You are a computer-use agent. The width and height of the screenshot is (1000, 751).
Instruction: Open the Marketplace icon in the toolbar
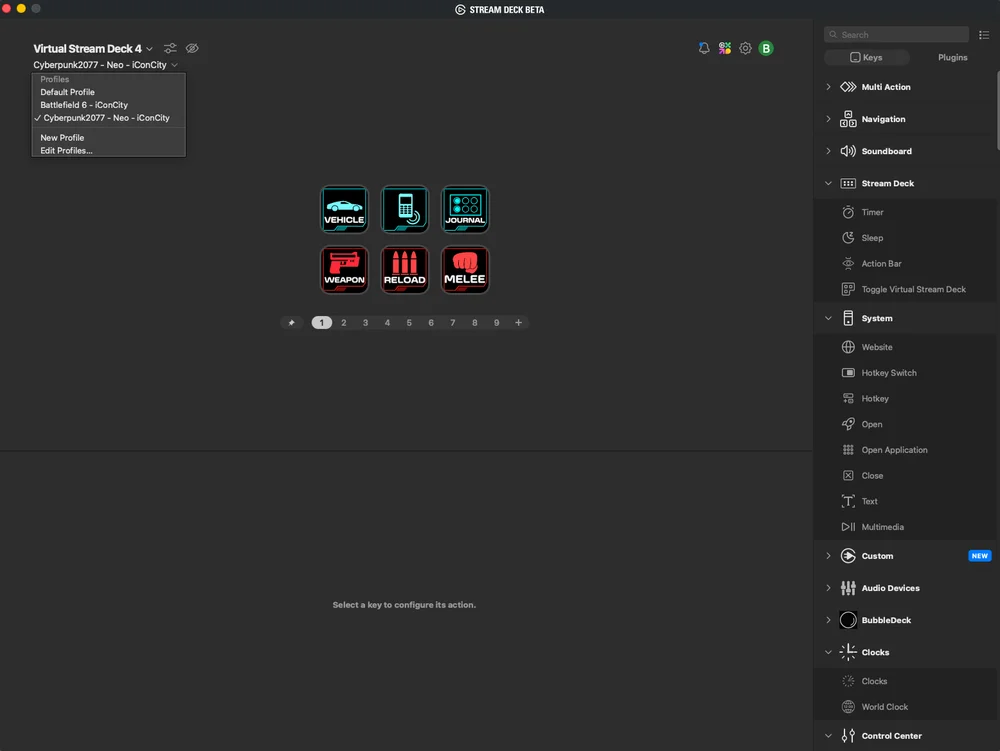coord(724,47)
